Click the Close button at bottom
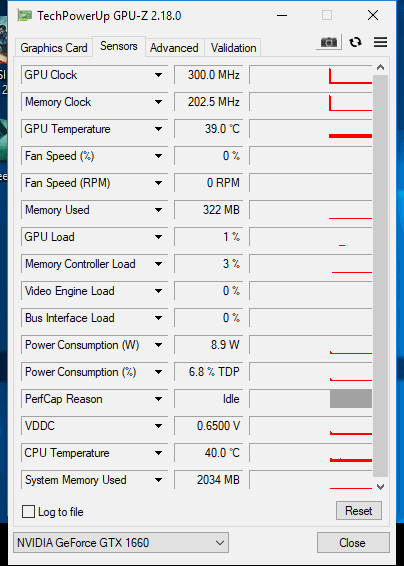The image size is (404, 566). 353,543
